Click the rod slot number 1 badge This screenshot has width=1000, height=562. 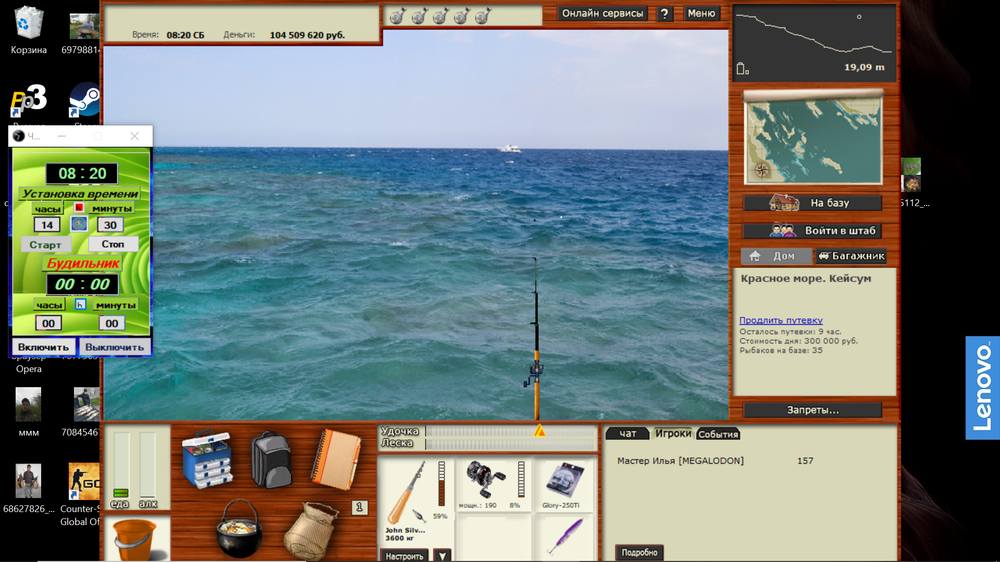point(359,507)
